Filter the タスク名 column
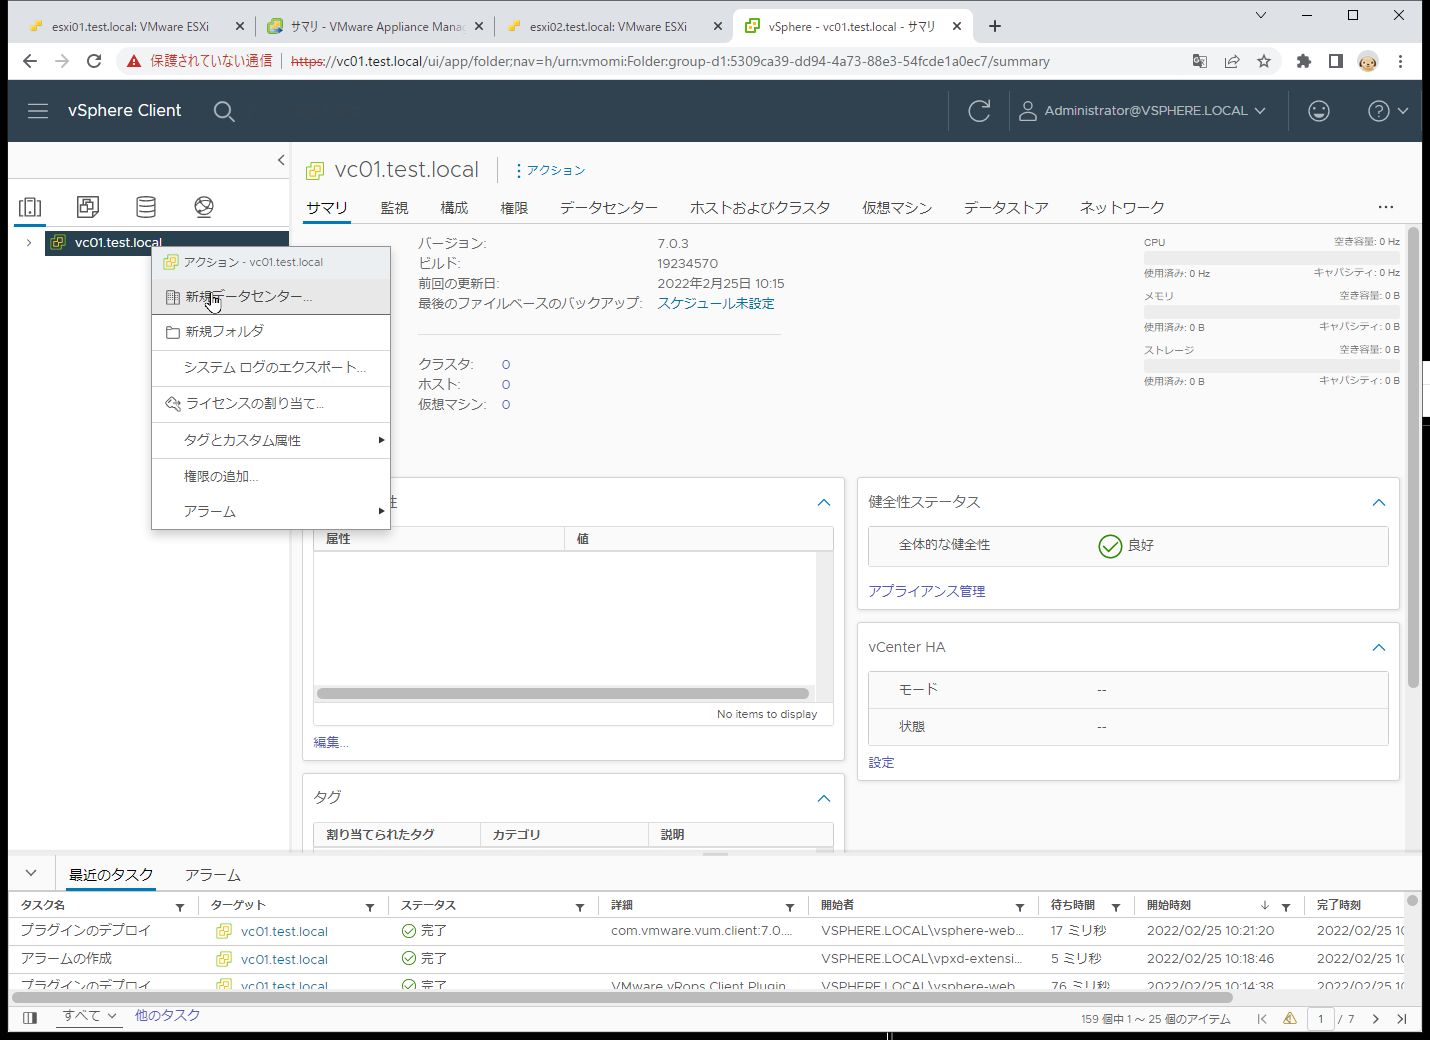 [x=180, y=907]
